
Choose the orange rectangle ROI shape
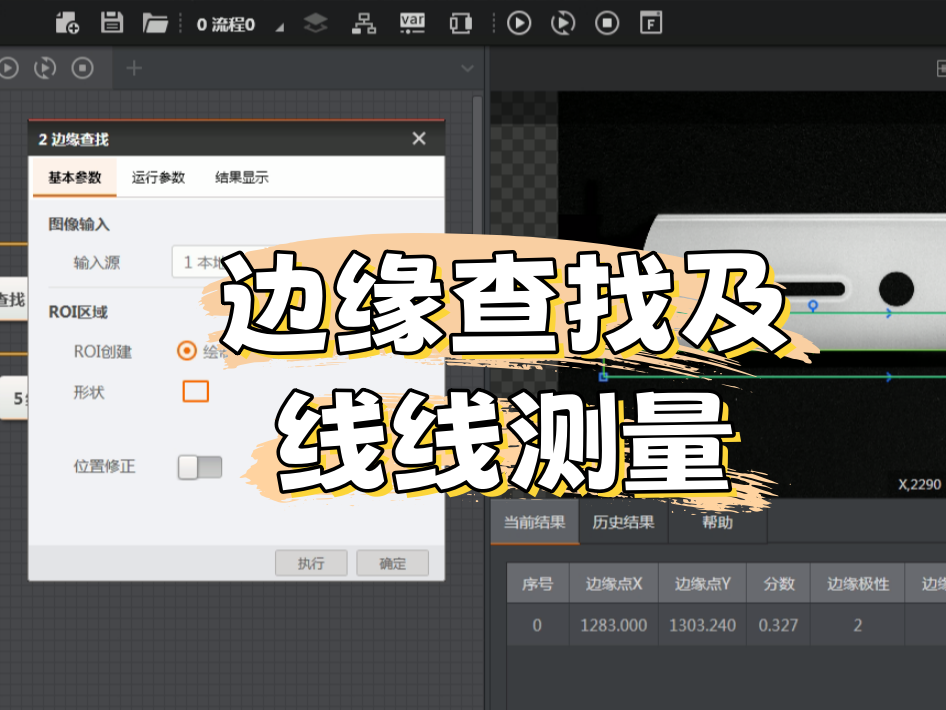(x=196, y=391)
